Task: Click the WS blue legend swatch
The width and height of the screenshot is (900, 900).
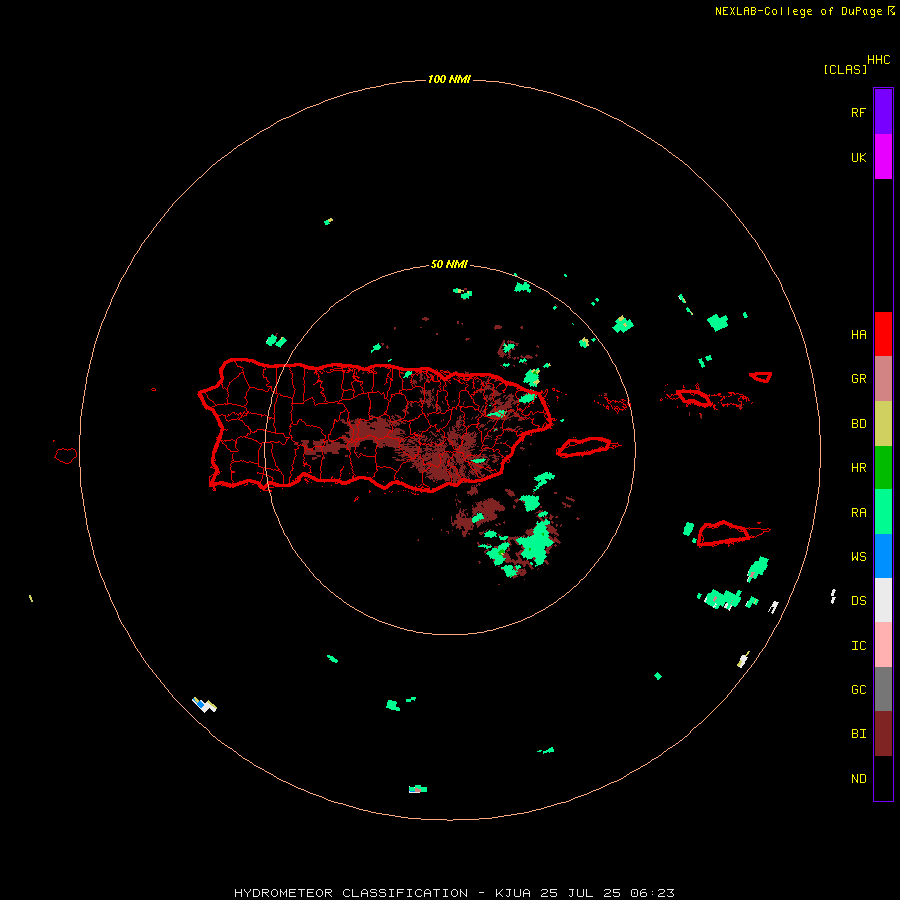Action: [883, 556]
